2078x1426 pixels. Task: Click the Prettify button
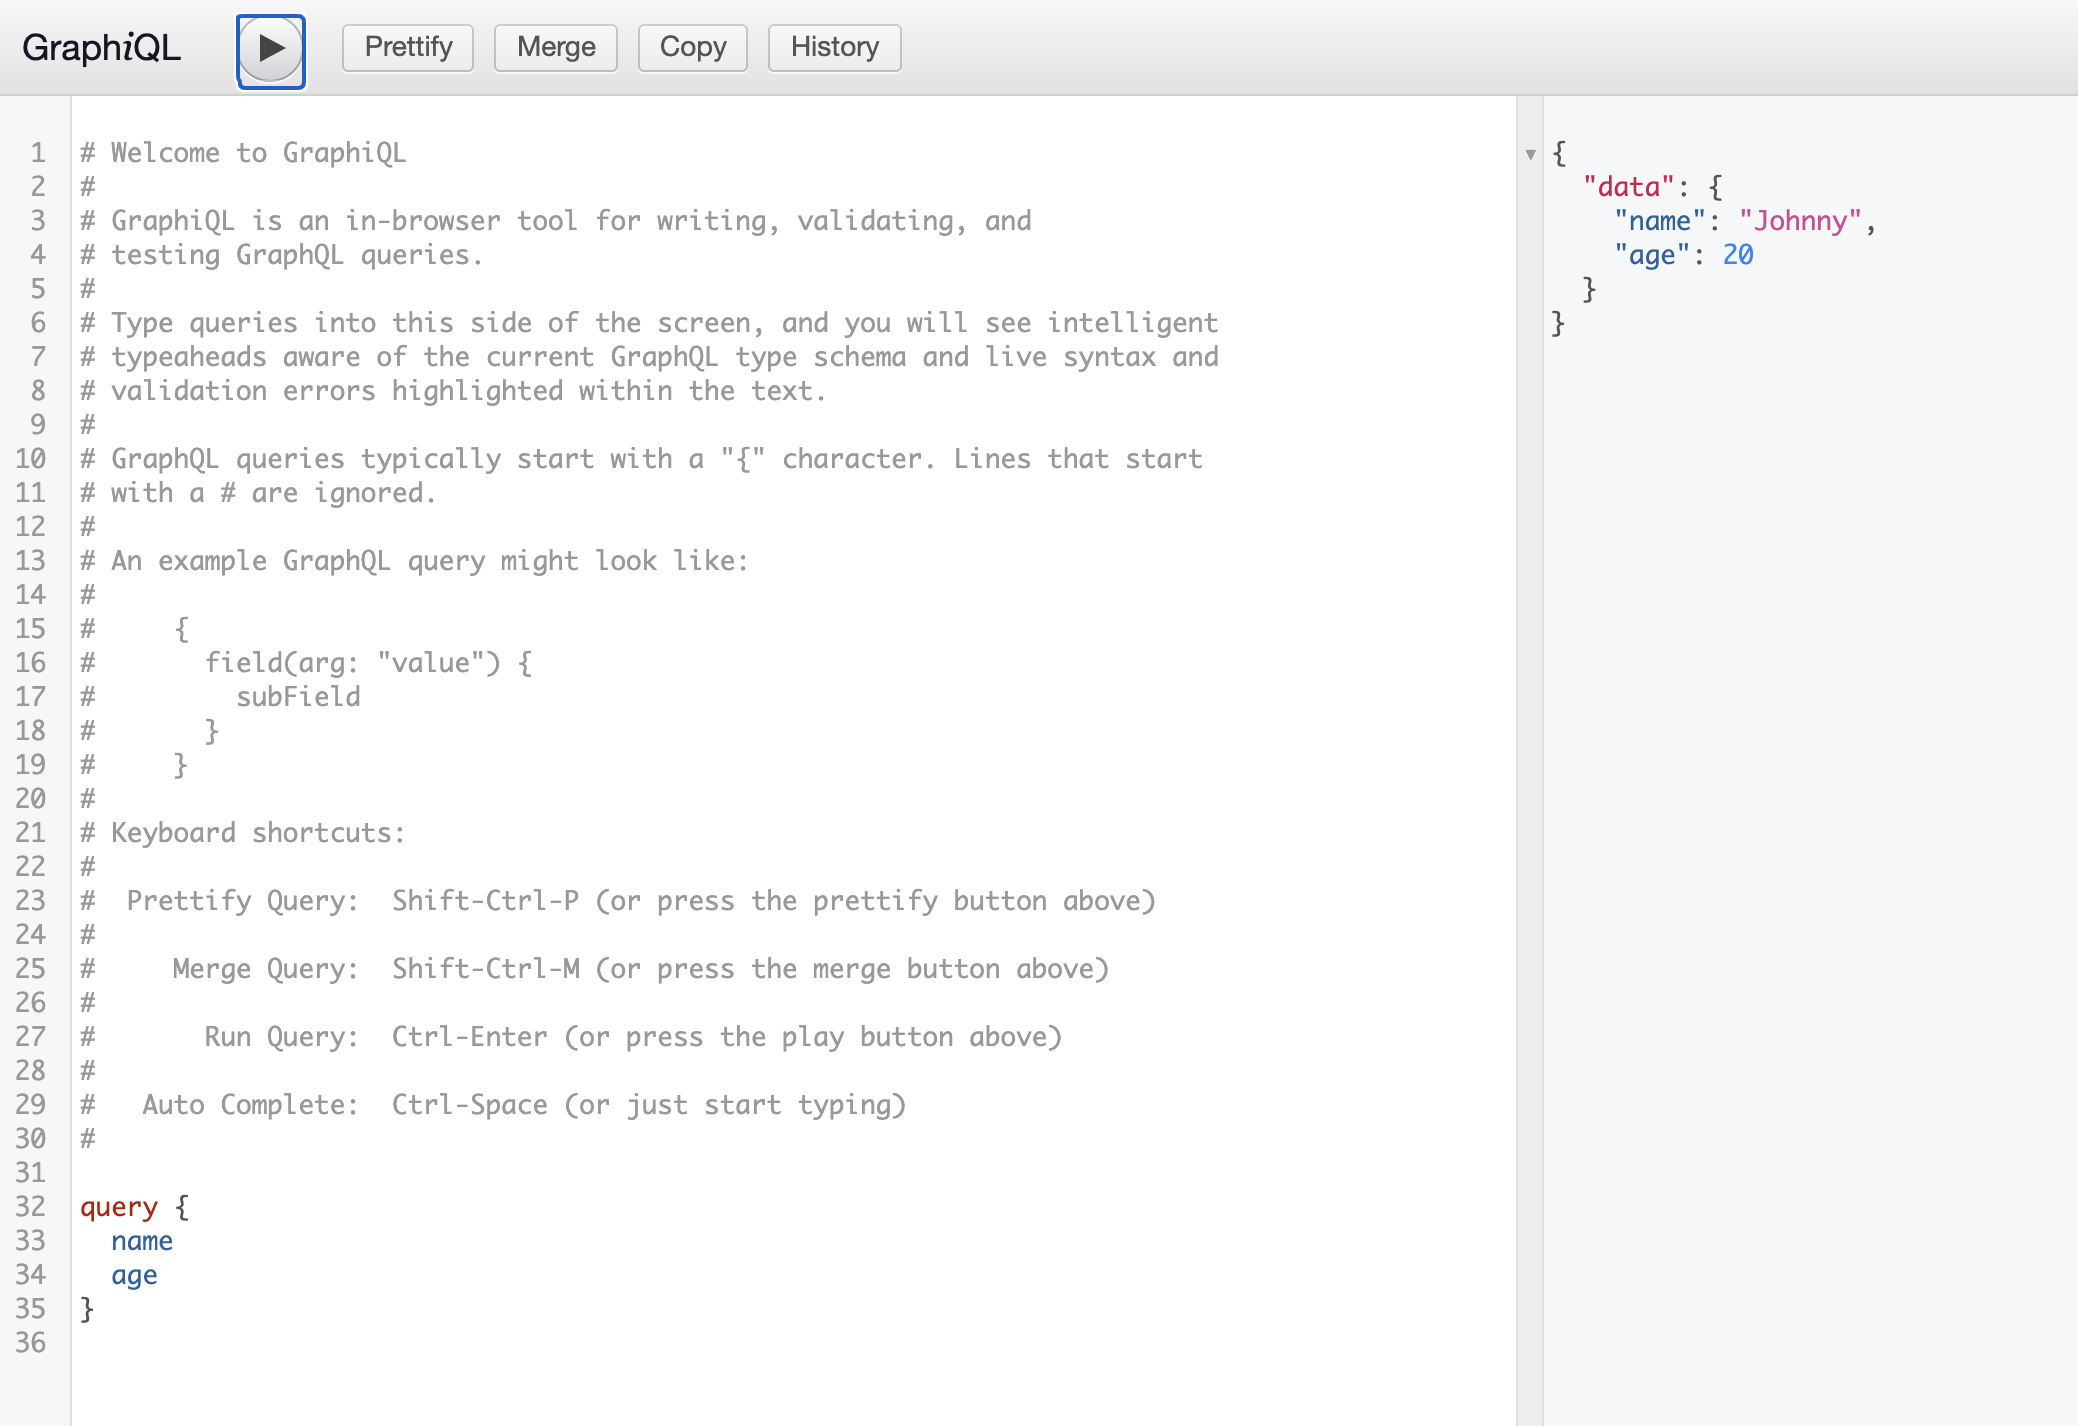coord(408,47)
